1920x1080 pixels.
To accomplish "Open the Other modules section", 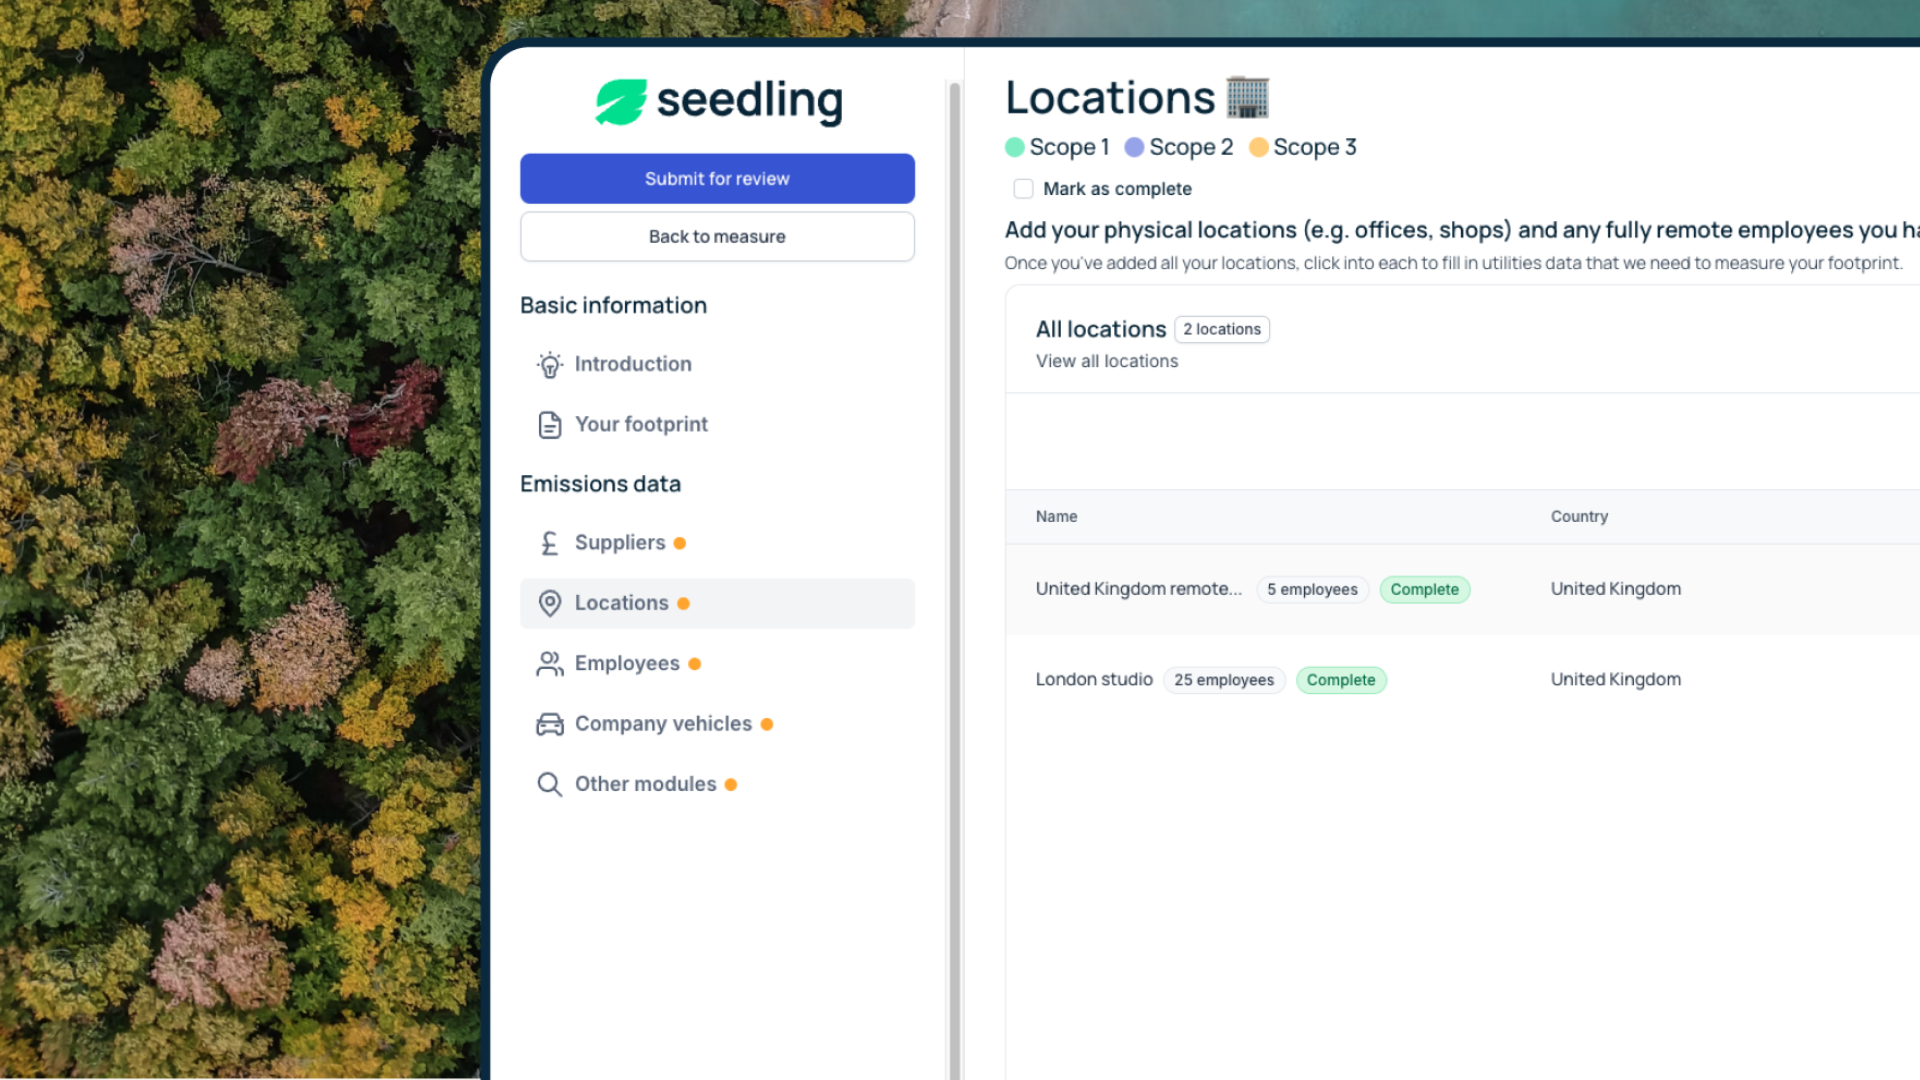I will (x=645, y=784).
